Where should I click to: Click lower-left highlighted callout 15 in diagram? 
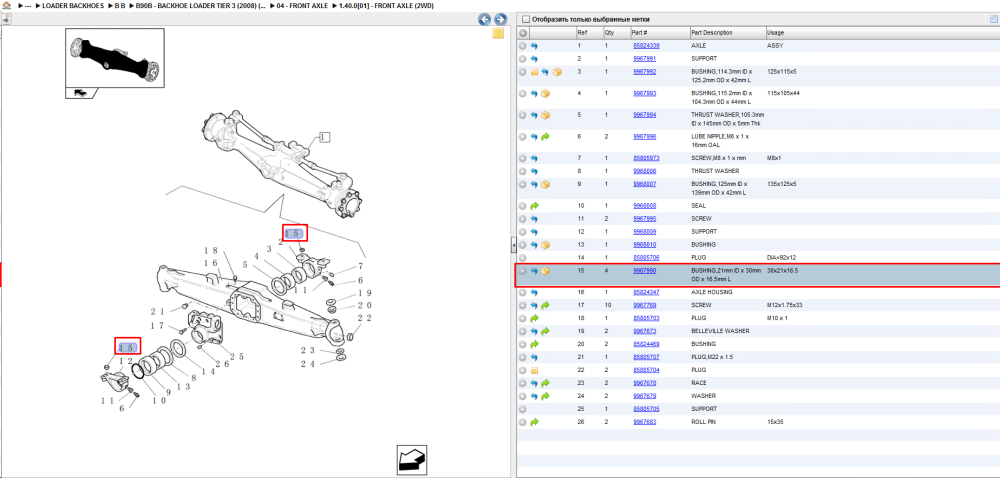127,347
